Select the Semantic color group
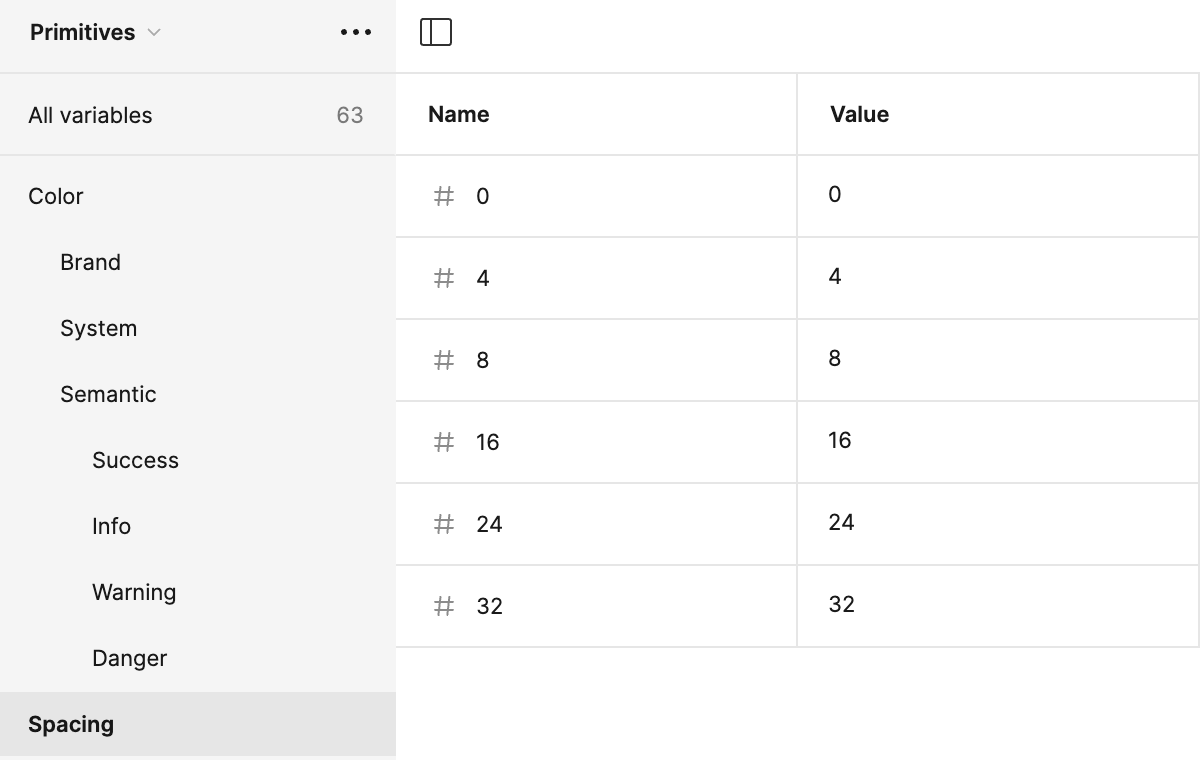The width and height of the screenshot is (1200, 760). [108, 394]
